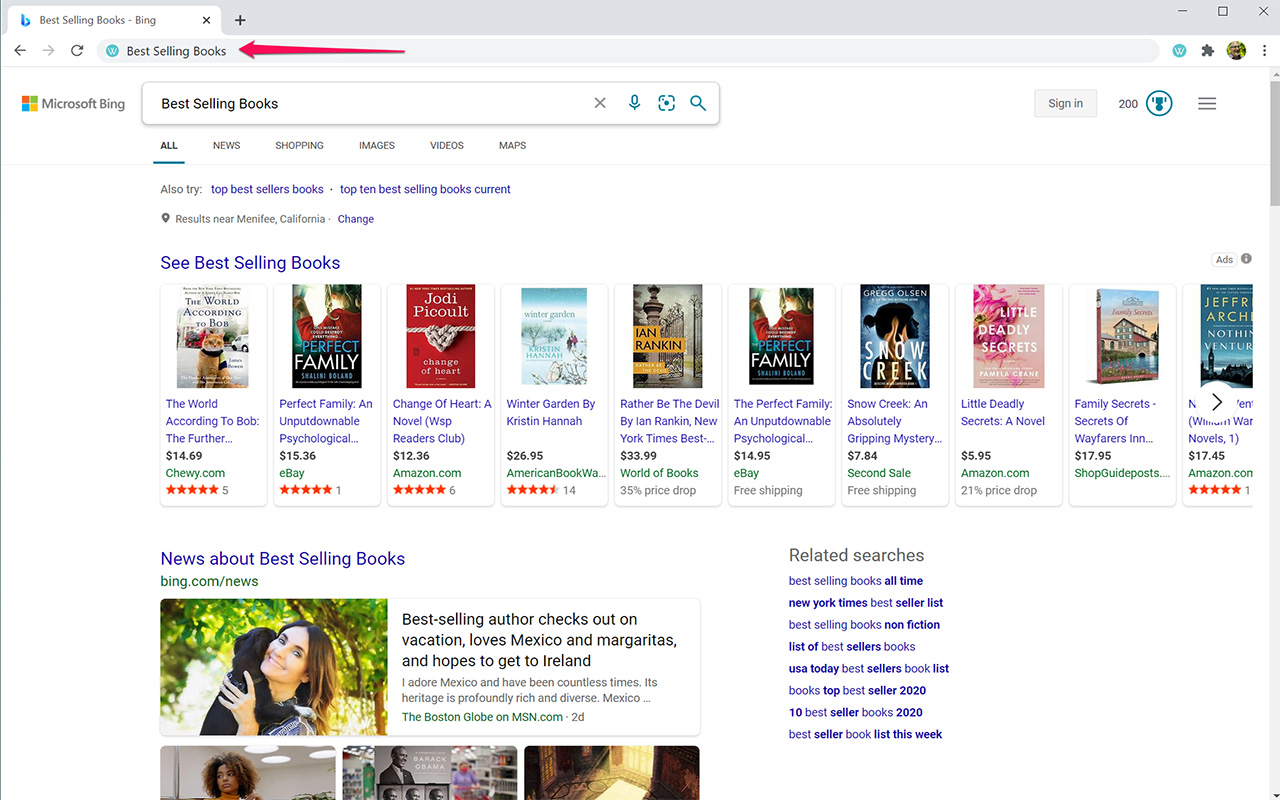Click the Microsoft Bing logo
The height and width of the screenshot is (800, 1280).
click(74, 104)
